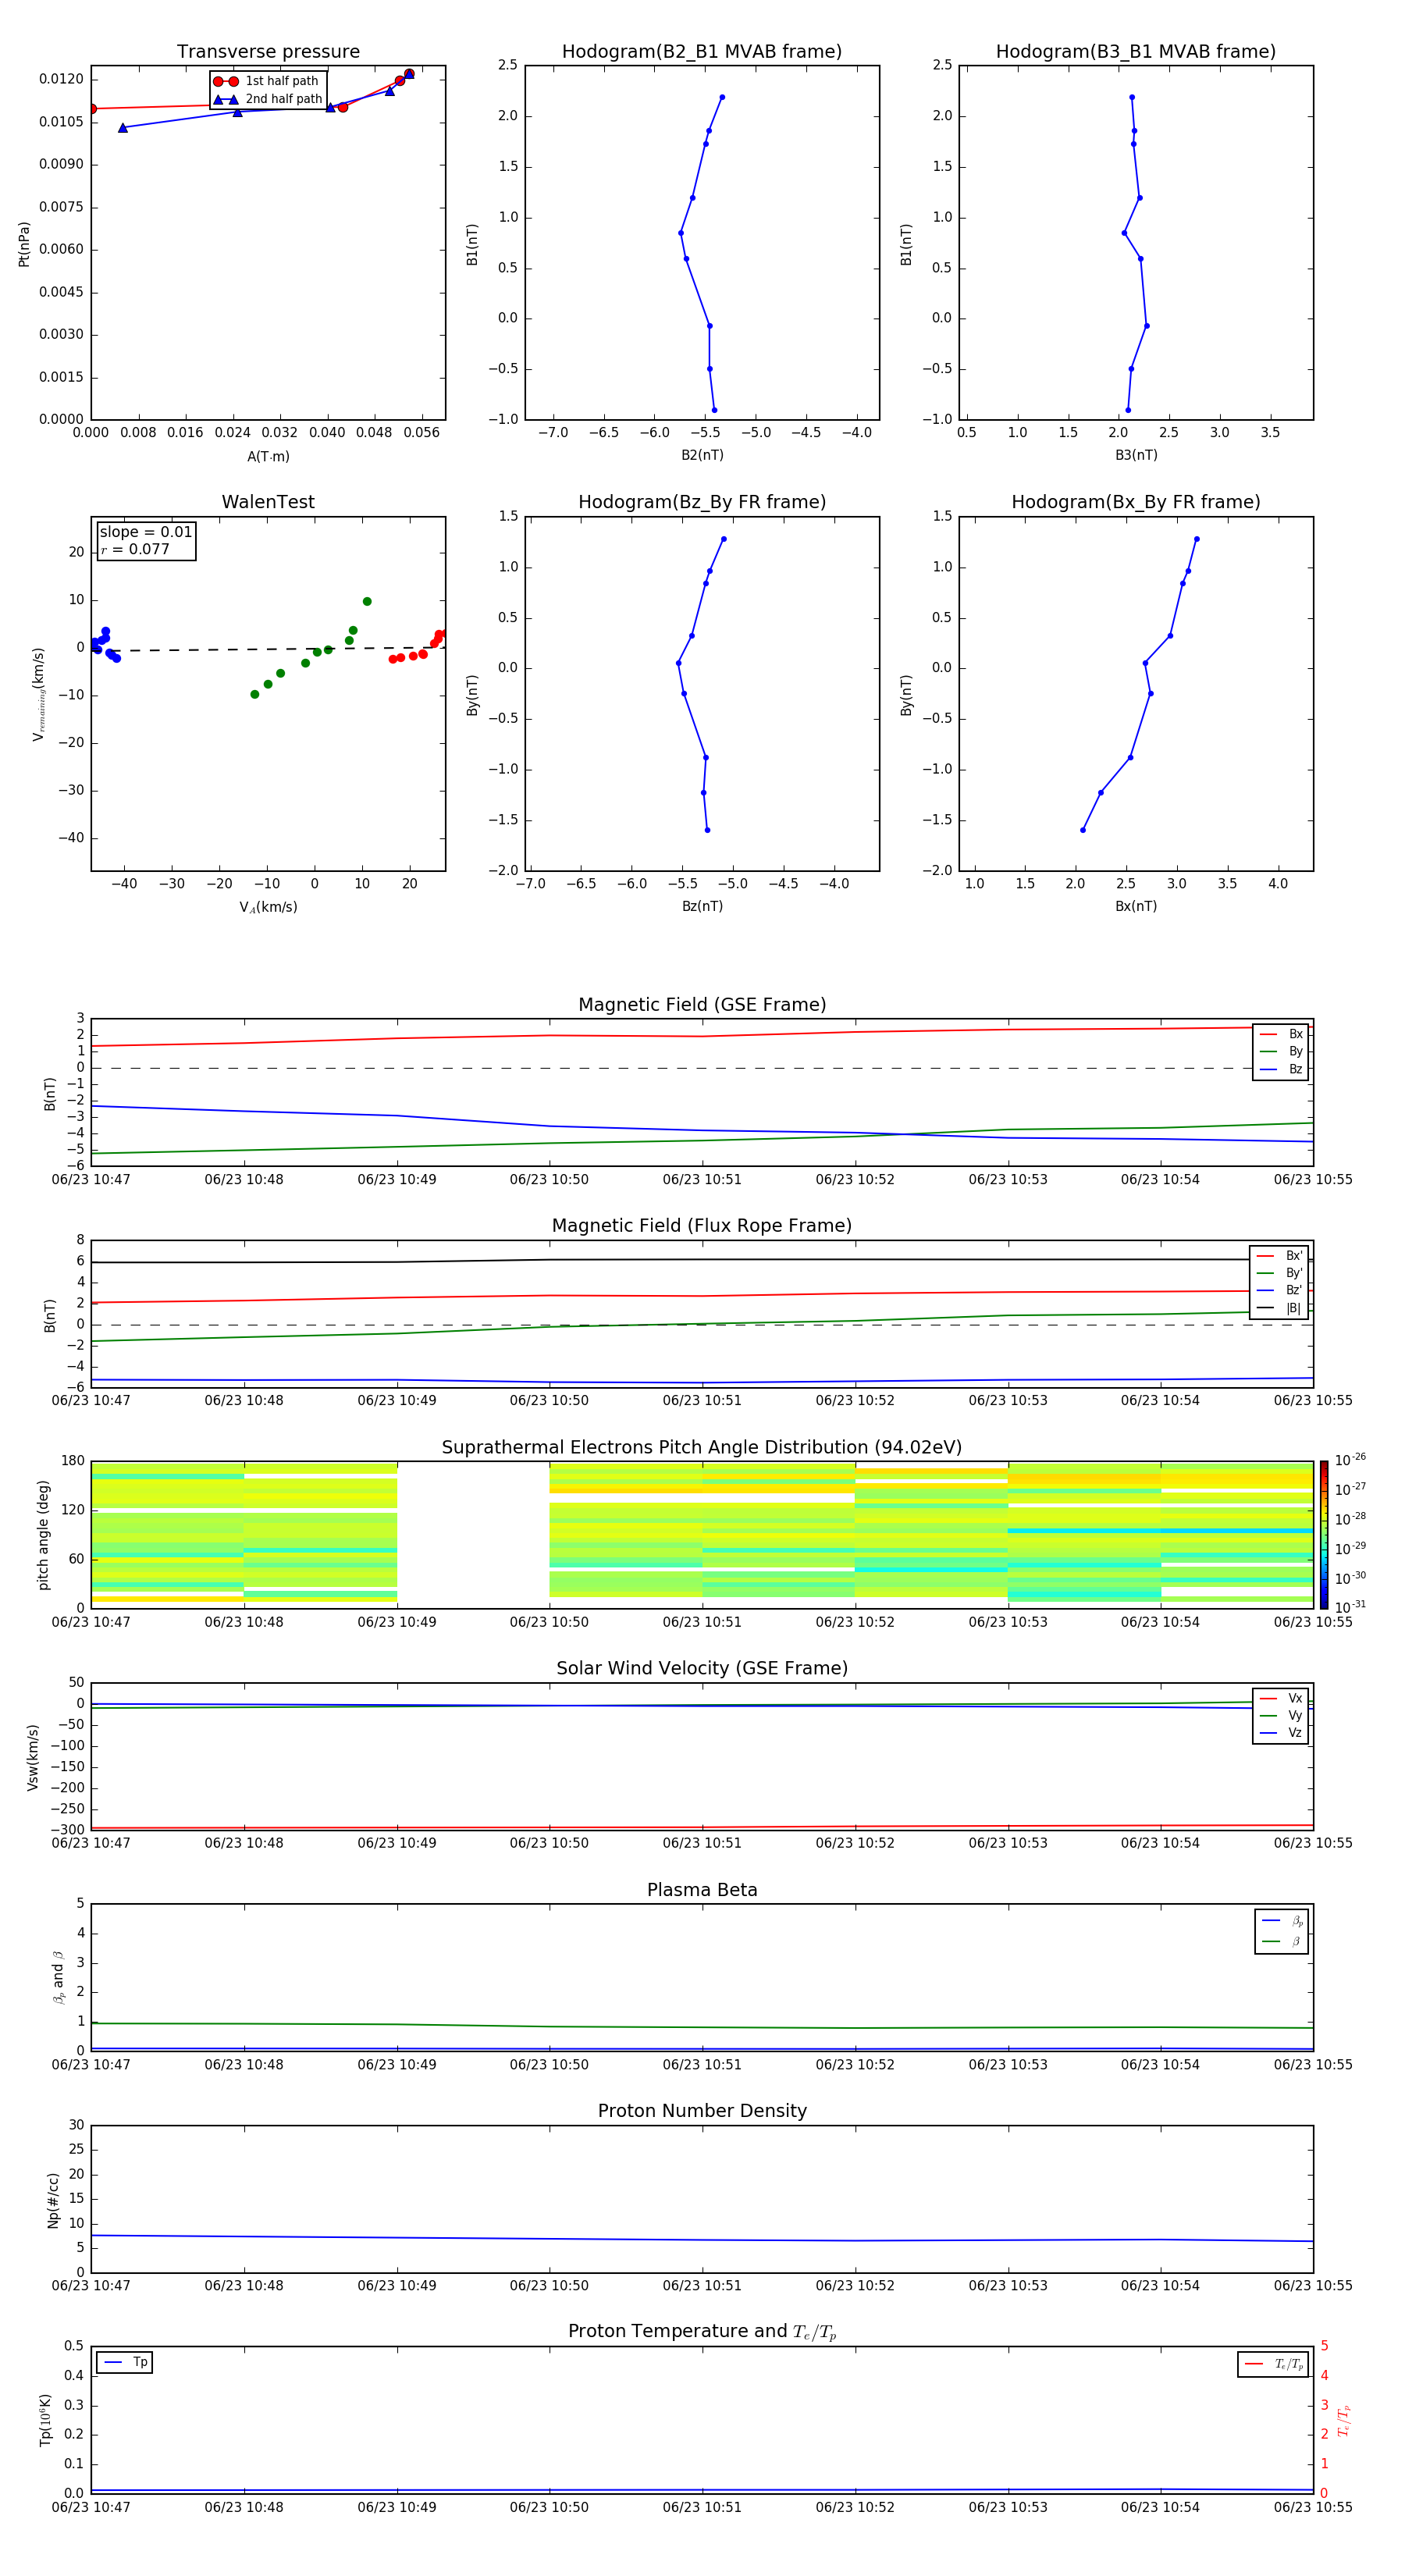Click lowest data point in Bx_By hodogram
Viewport: 1405px width, 2576px height.
1082,830
